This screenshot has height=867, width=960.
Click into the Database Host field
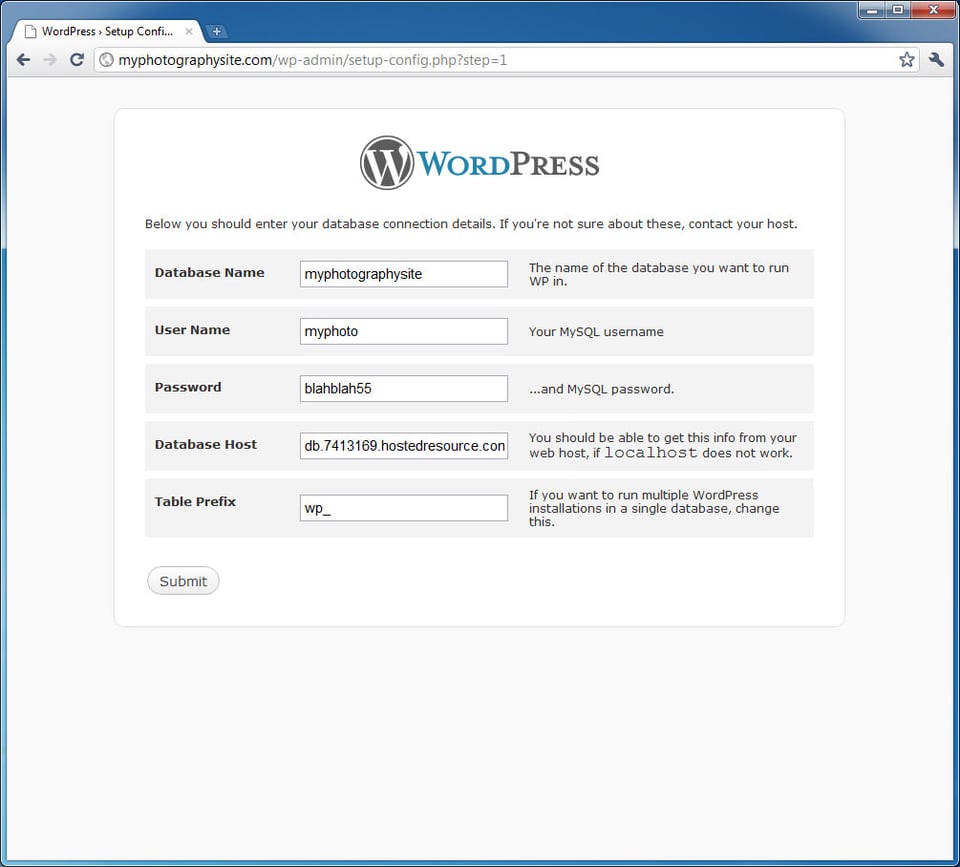coord(403,446)
